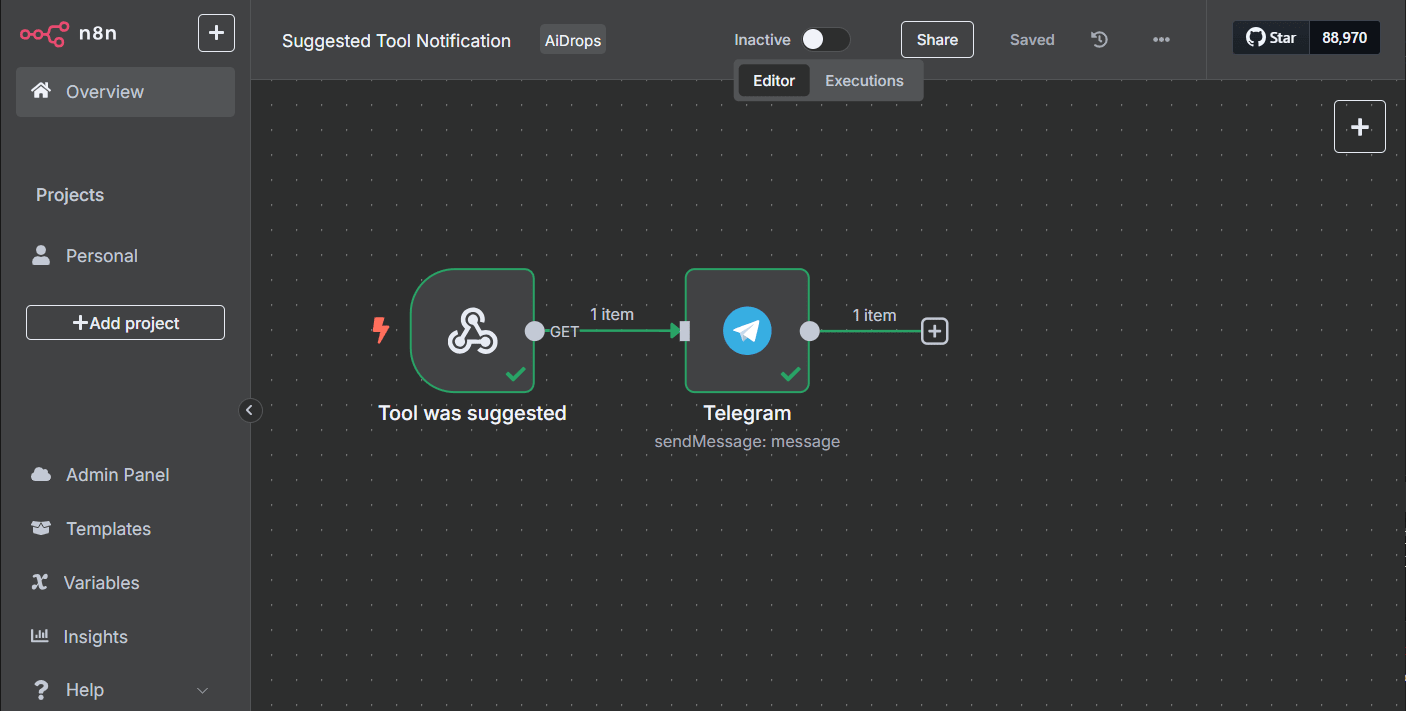Click the GitHub Star button
The image size is (1406, 711).
(1271, 38)
